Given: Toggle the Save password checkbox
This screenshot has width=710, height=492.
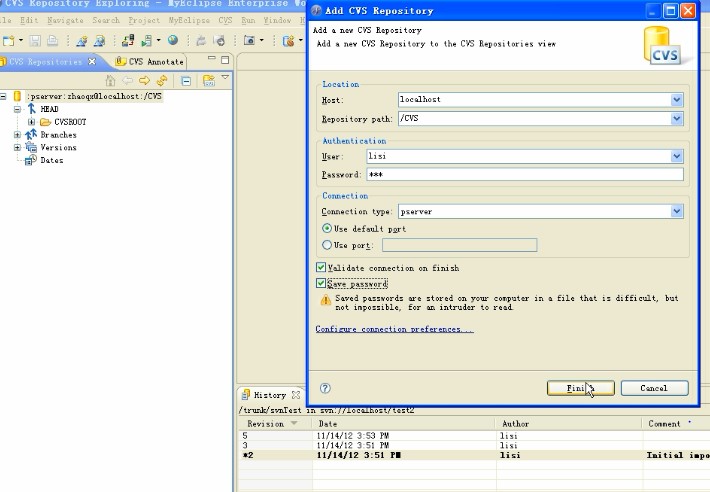Looking at the screenshot, I should tap(321, 283).
